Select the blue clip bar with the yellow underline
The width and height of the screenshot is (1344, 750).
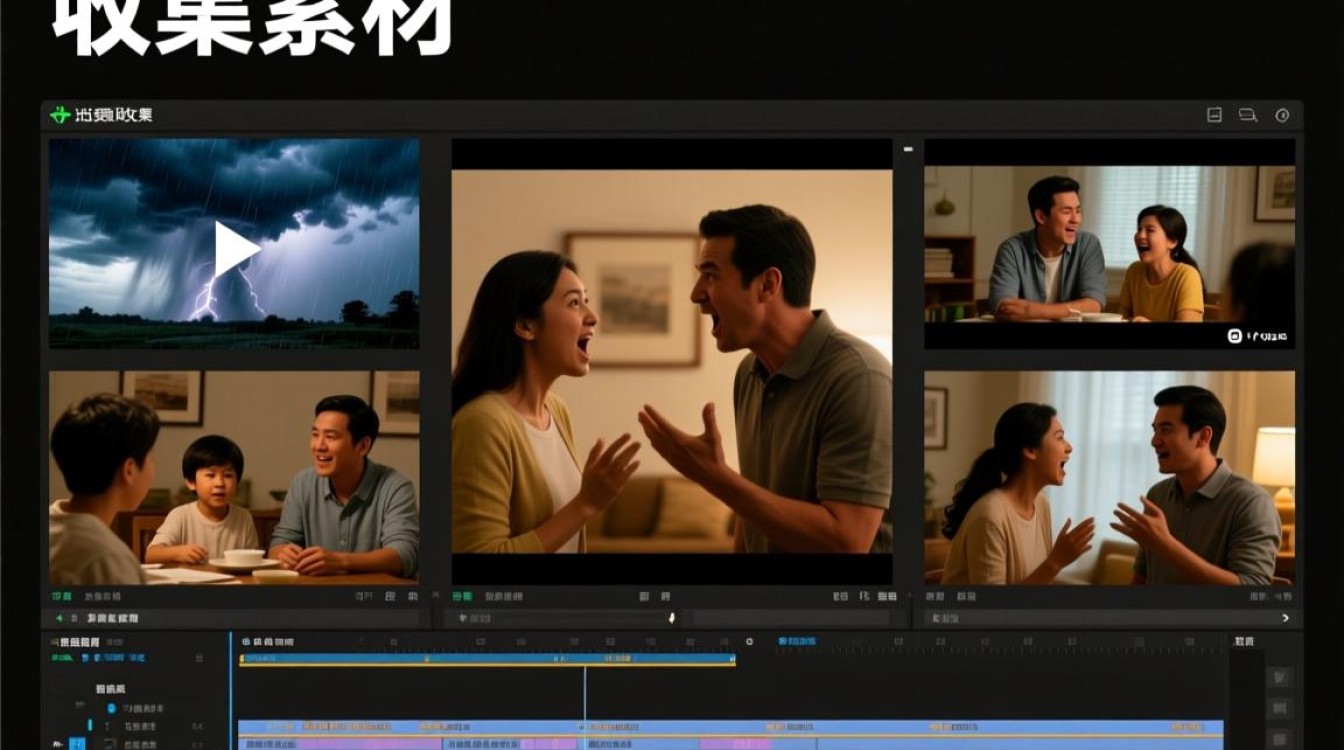click(487, 659)
